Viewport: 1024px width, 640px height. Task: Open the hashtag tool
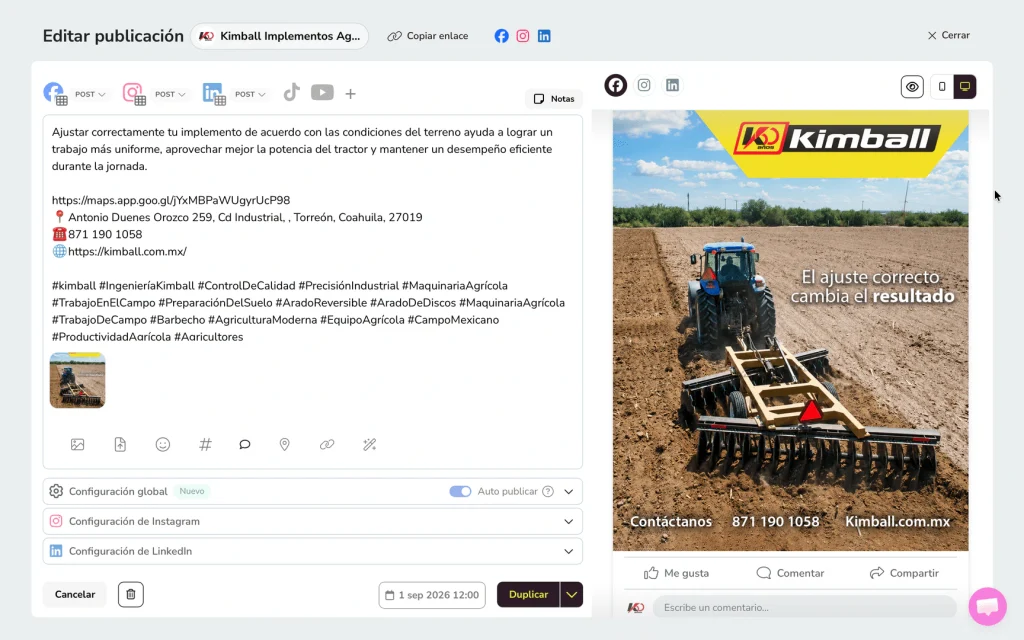point(205,445)
